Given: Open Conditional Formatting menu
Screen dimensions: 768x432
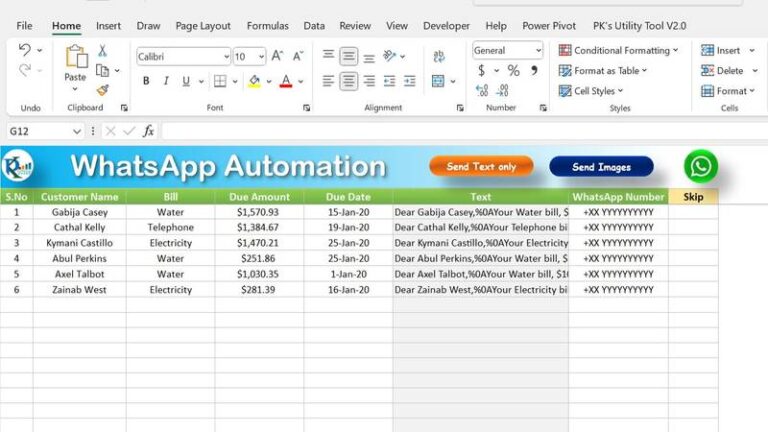Looking at the screenshot, I should coord(619,50).
